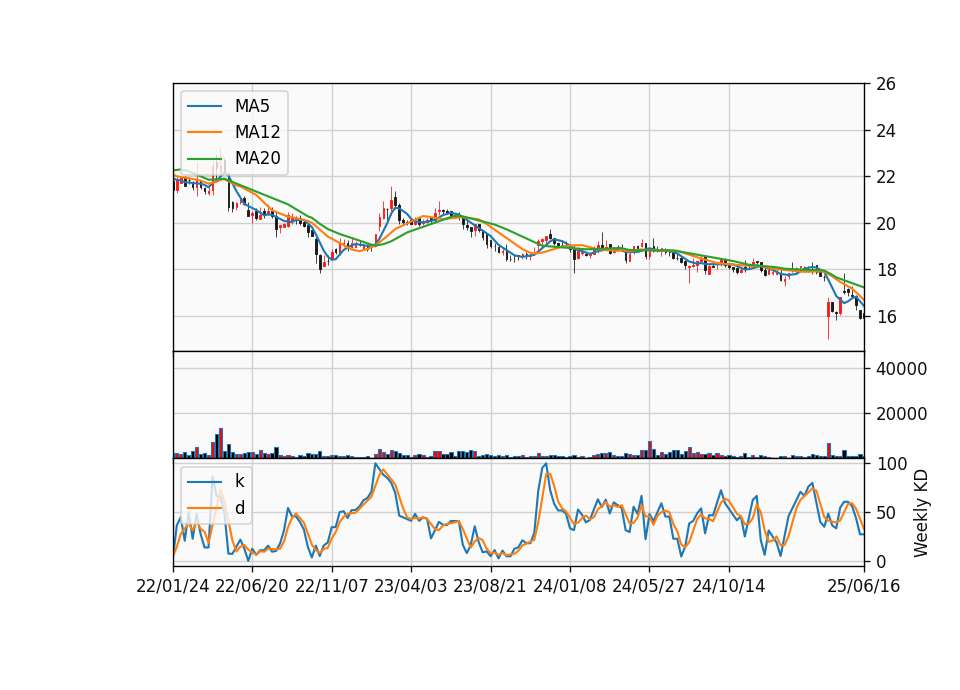Click the 24/01/08 date label
This screenshot has height=690, width=960.
tap(569, 586)
